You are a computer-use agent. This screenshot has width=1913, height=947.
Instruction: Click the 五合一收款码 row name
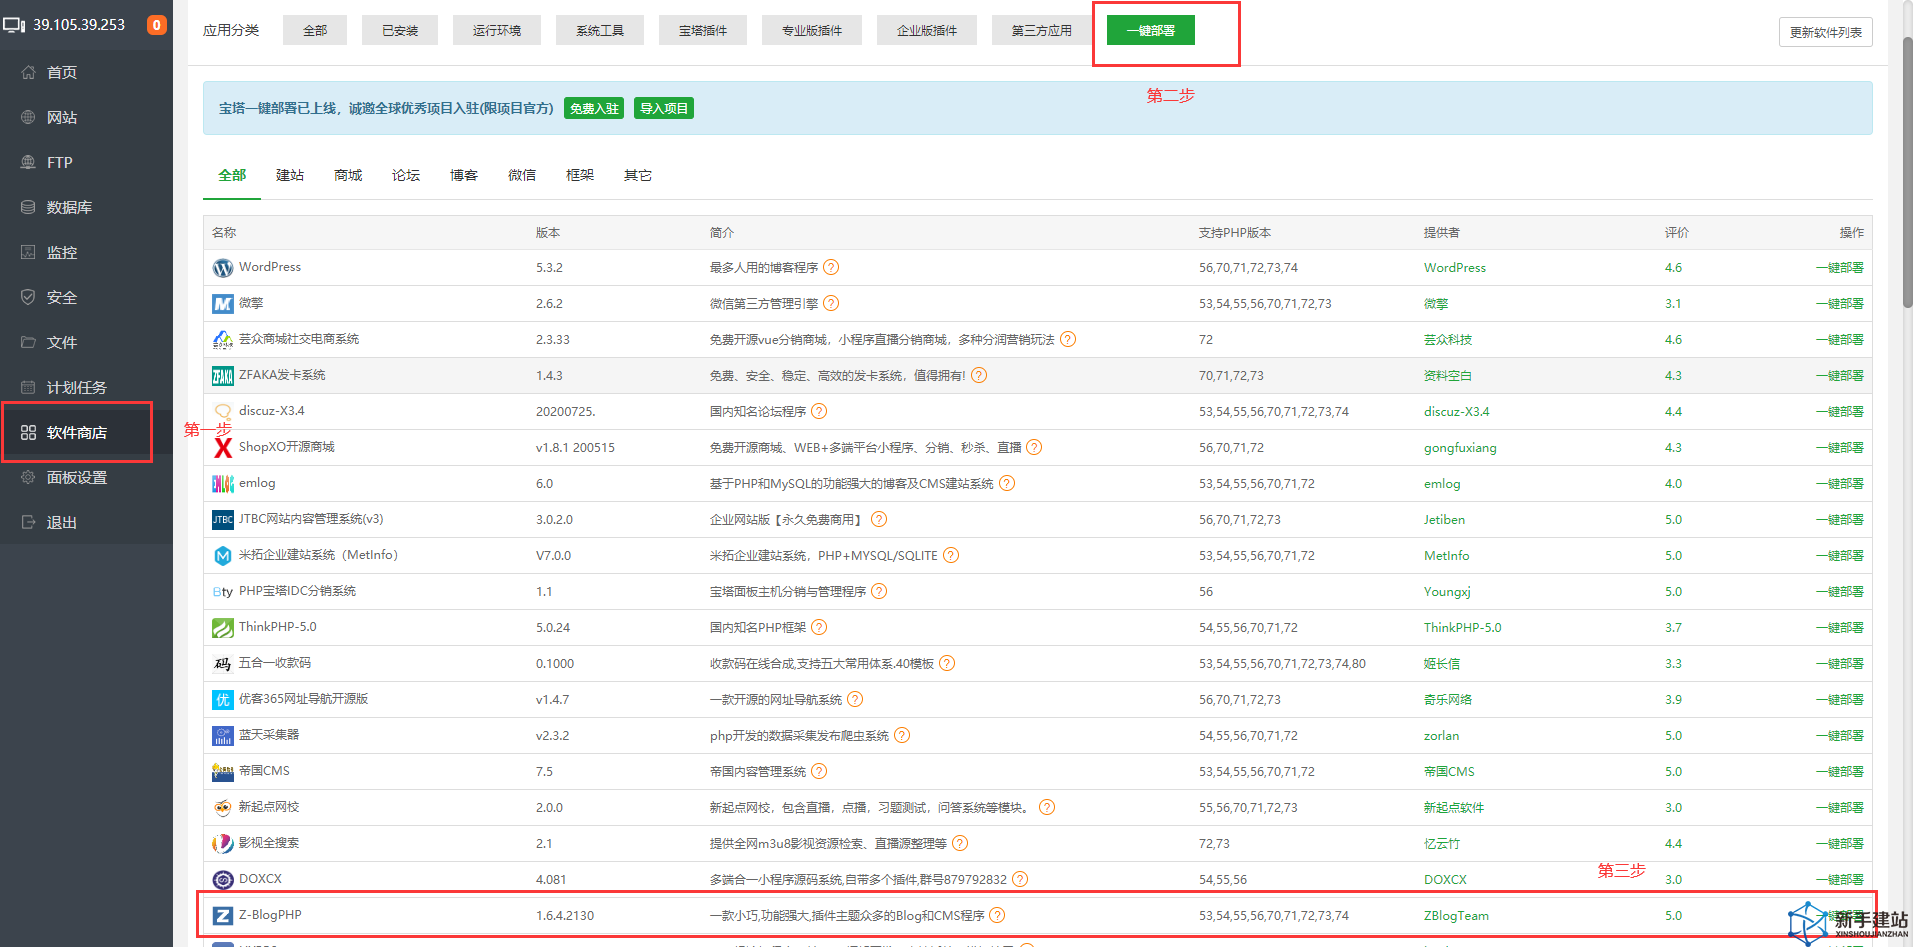tap(275, 663)
